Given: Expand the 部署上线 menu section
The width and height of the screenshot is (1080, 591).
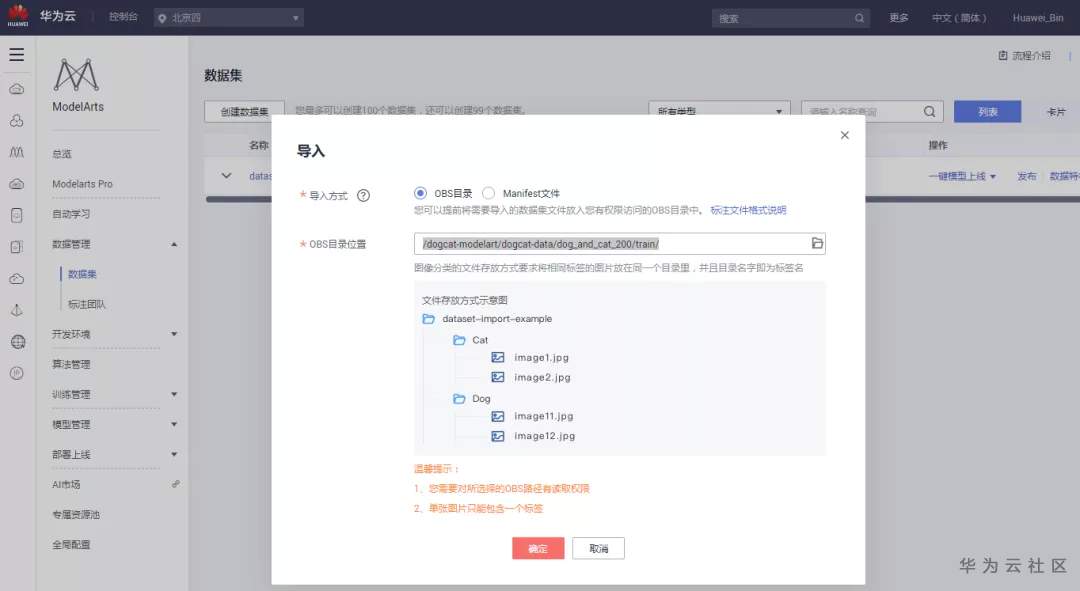Looking at the screenshot, I should coord(174,455).
